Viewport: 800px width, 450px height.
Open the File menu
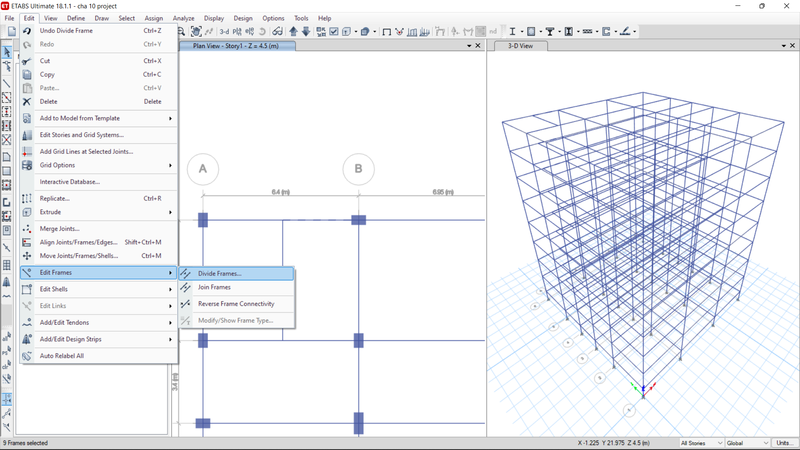[x=10, y=18]
